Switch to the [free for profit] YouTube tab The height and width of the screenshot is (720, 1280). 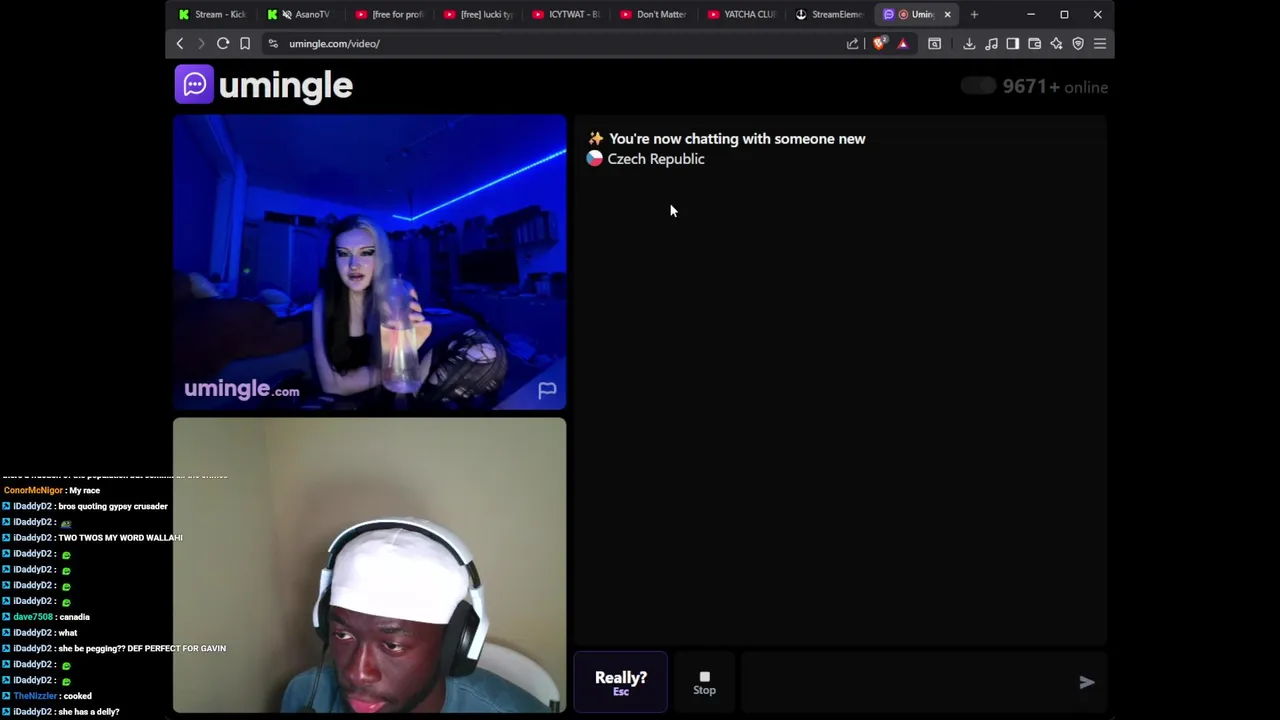(x=391, y=14)
